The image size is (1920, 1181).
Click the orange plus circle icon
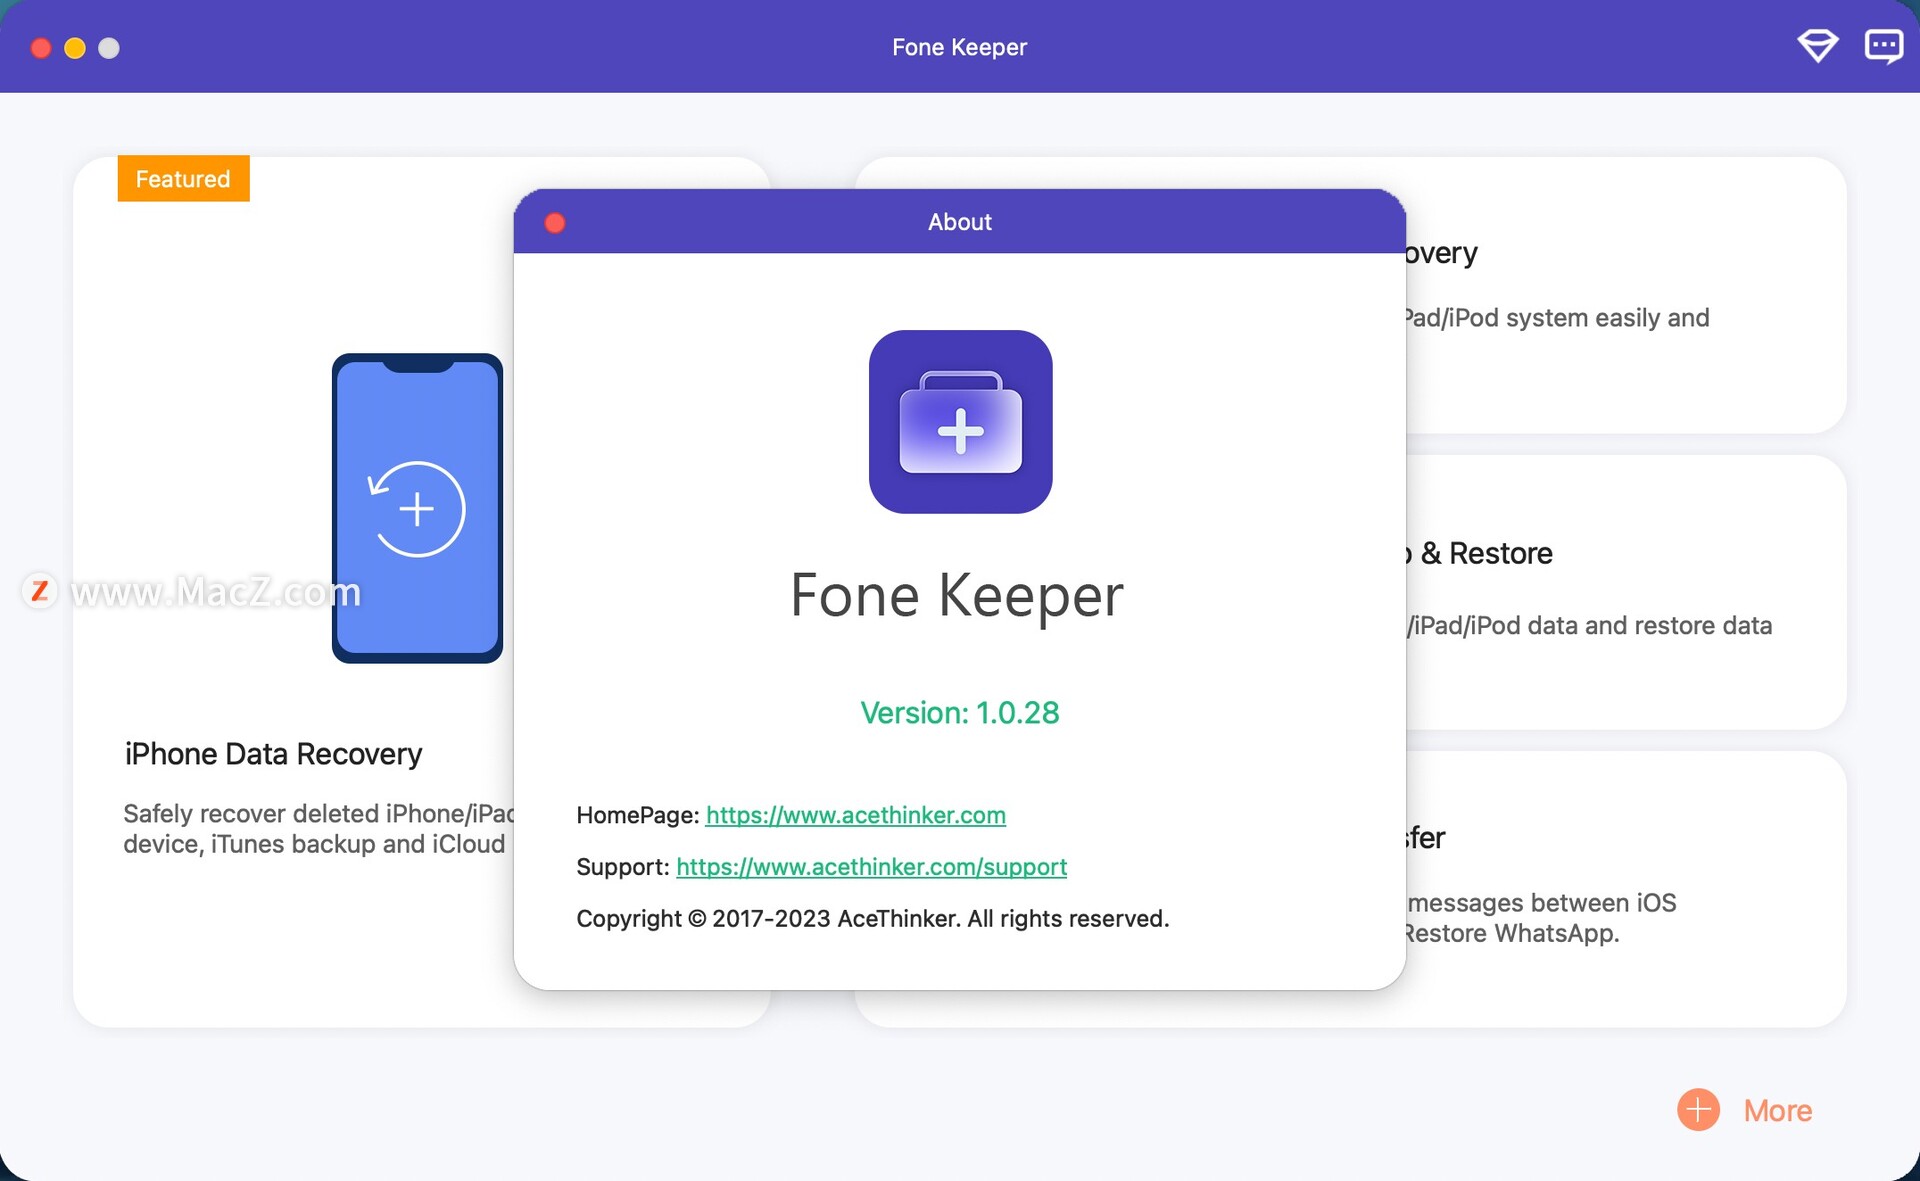click(1698, 1110)
